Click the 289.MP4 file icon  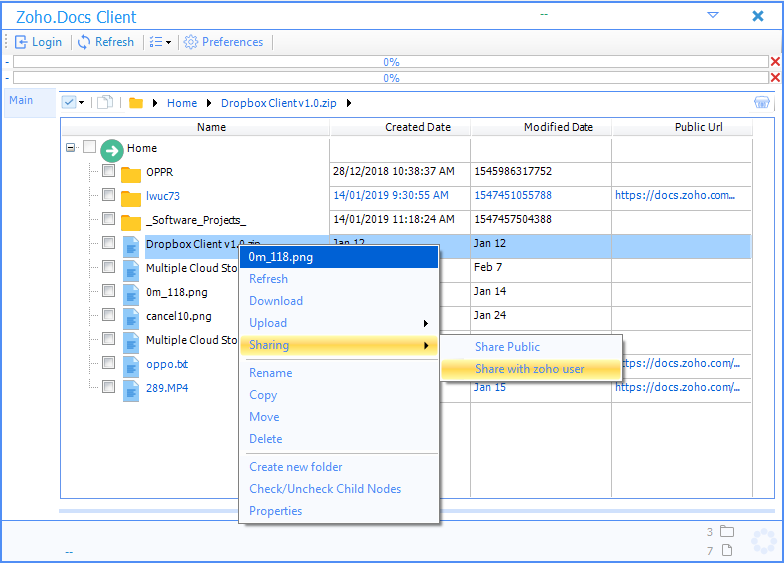pyautogui.click(x=131, y=390)
